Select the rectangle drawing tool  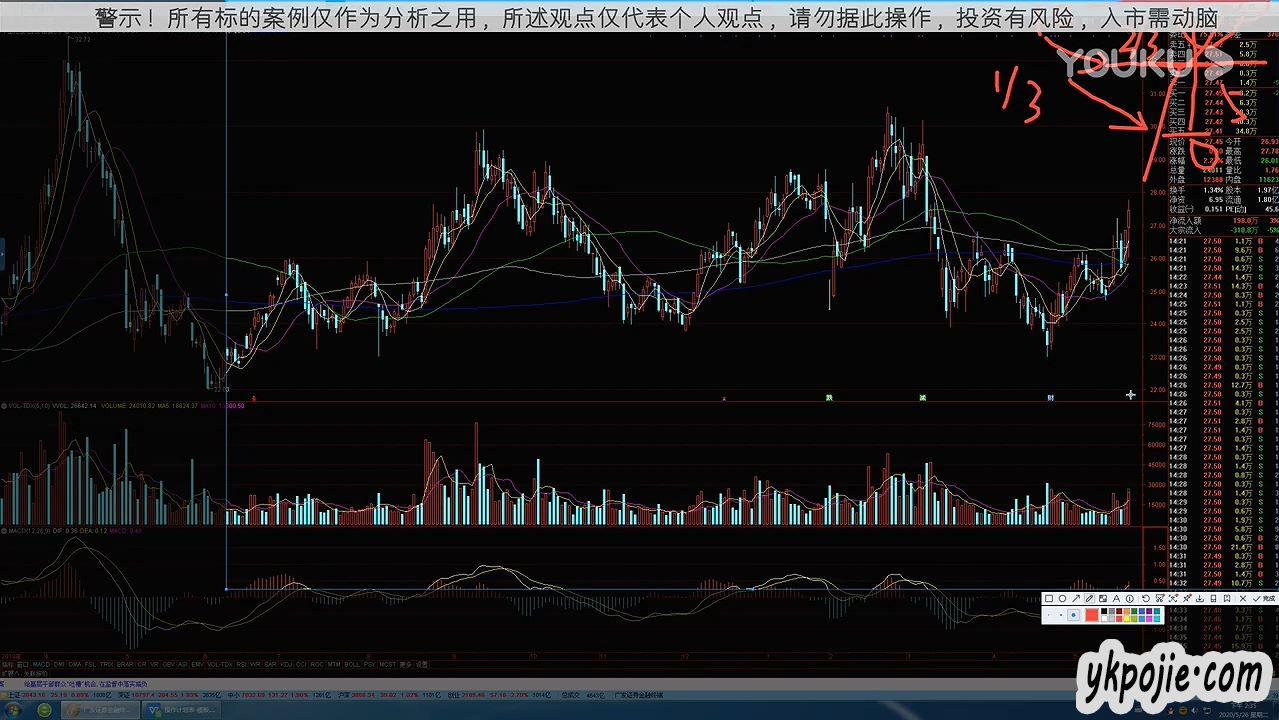point(1048,599)
